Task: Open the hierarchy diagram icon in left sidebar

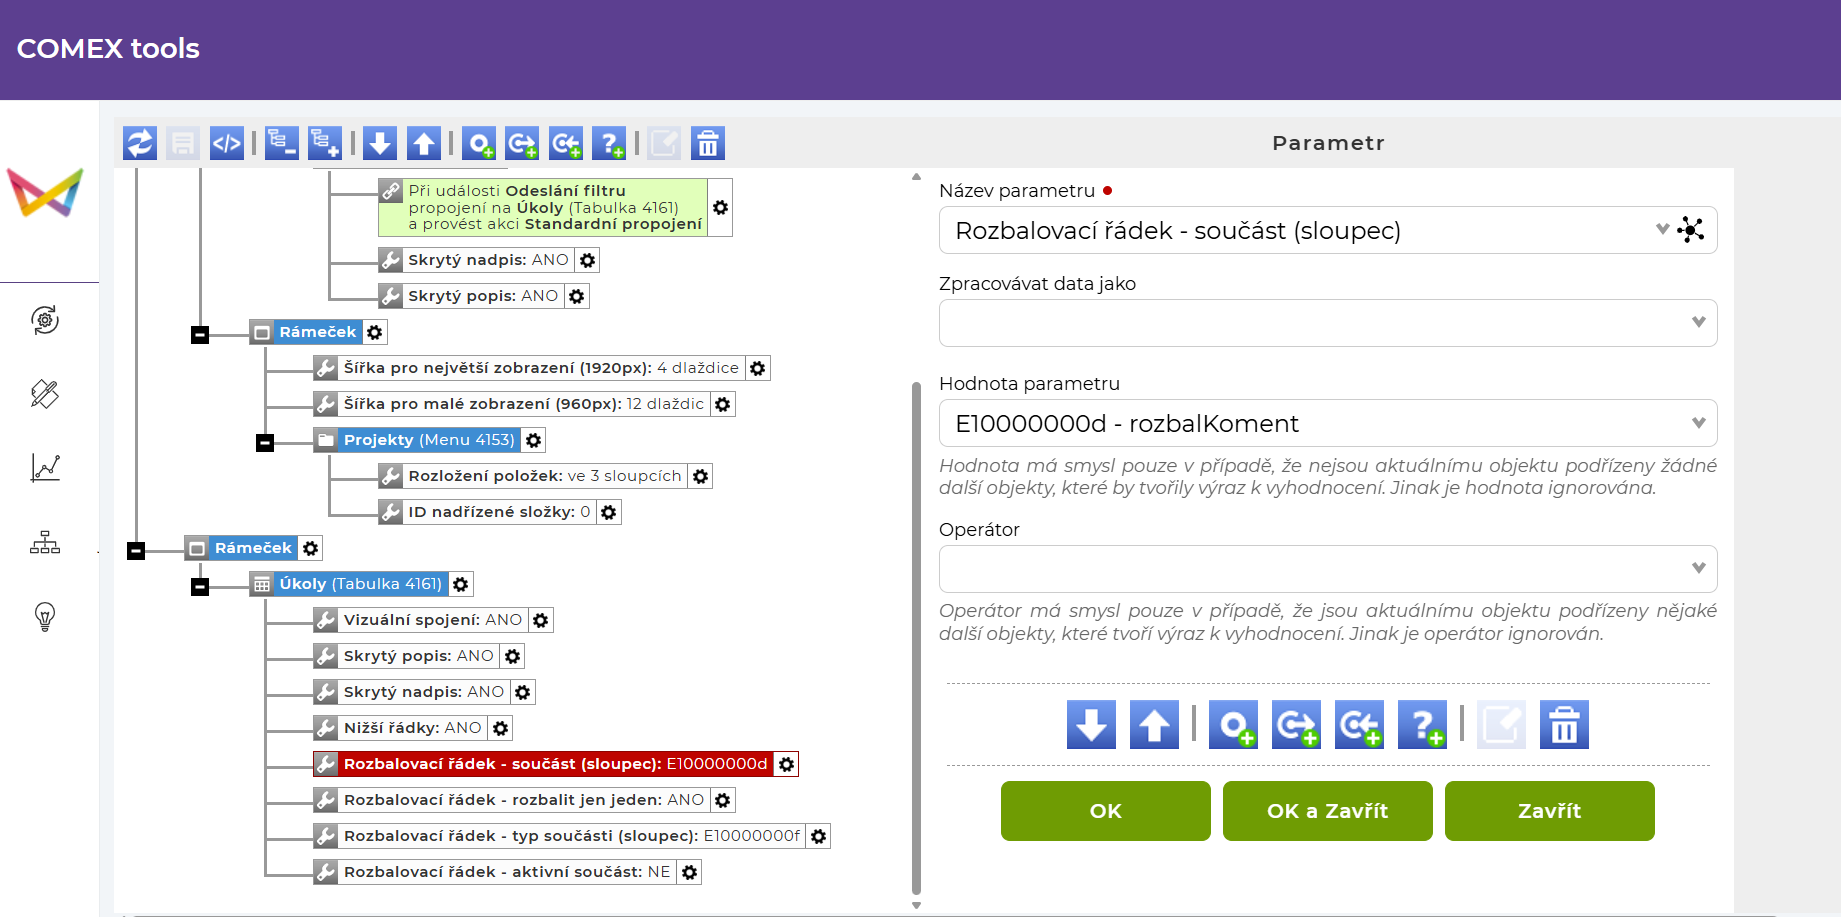Action: click(x=45, y=543)
